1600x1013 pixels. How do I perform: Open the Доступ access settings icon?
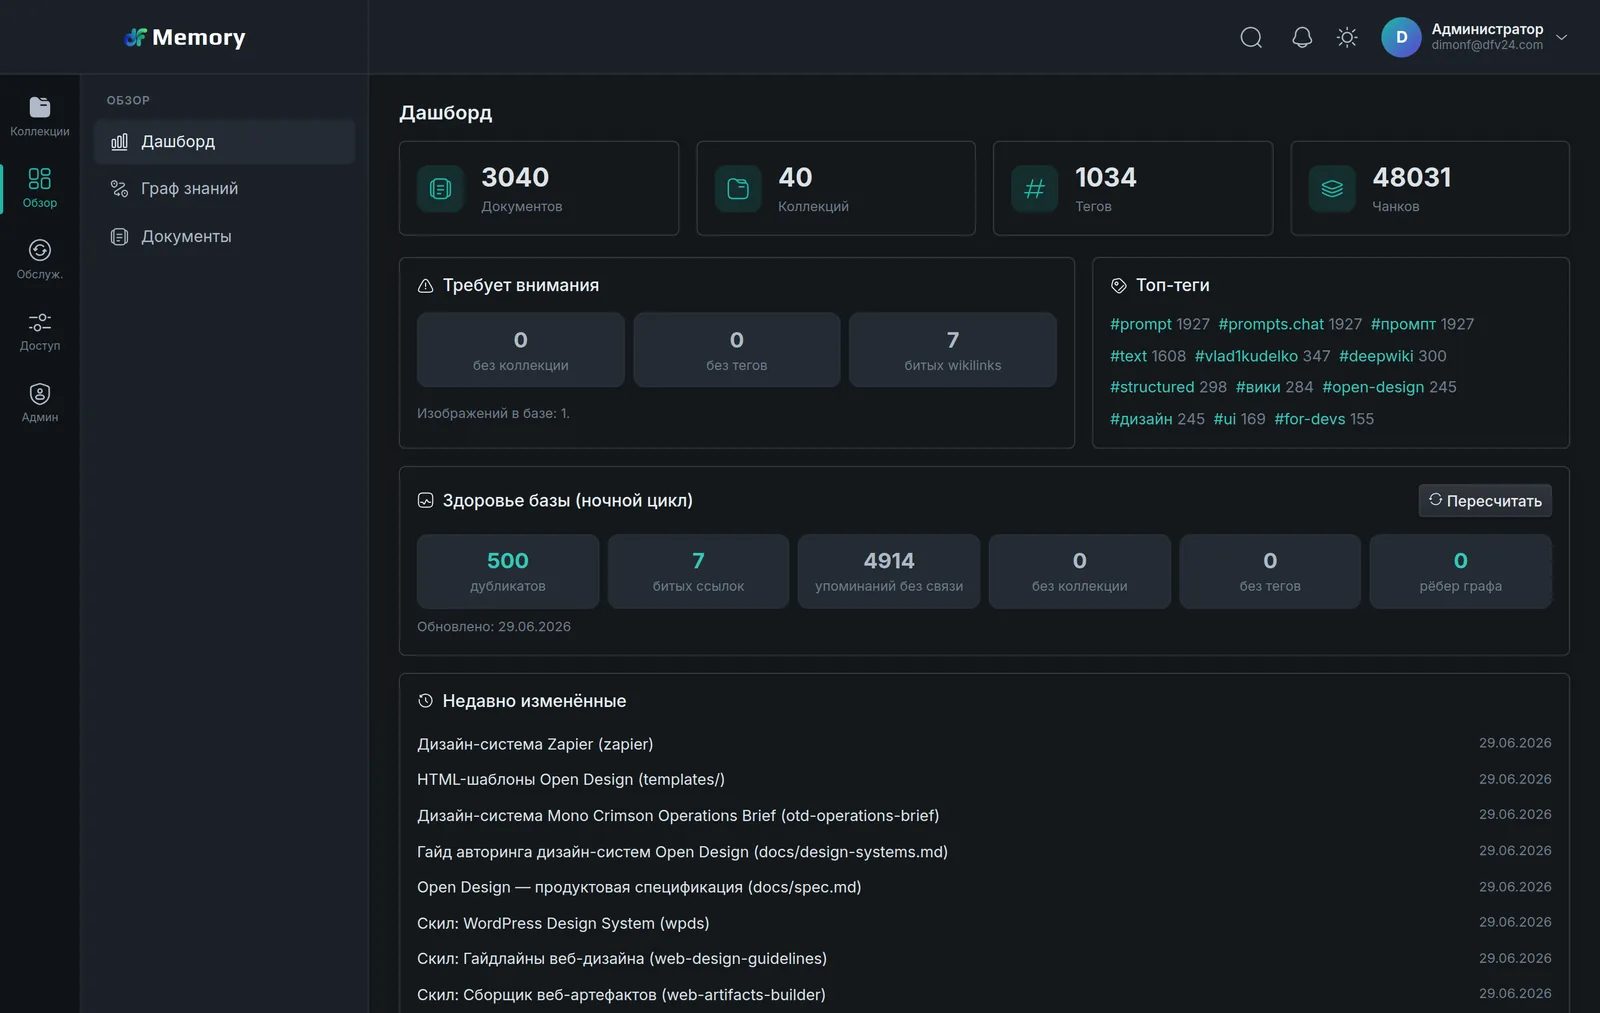pyautogui.click(x=40, y=331)
